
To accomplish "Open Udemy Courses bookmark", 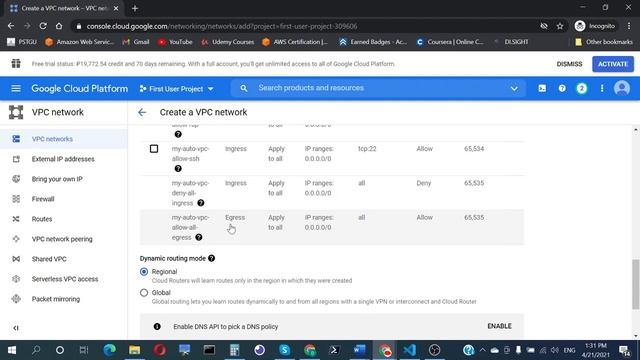I will coord(228,42).
